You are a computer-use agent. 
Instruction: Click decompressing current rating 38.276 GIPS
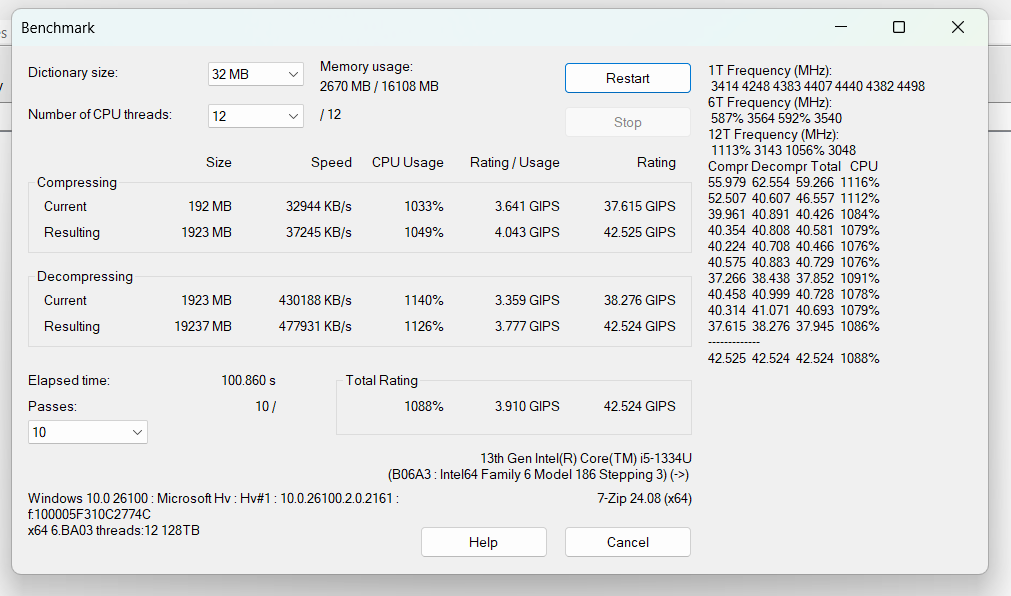point(640,301)
